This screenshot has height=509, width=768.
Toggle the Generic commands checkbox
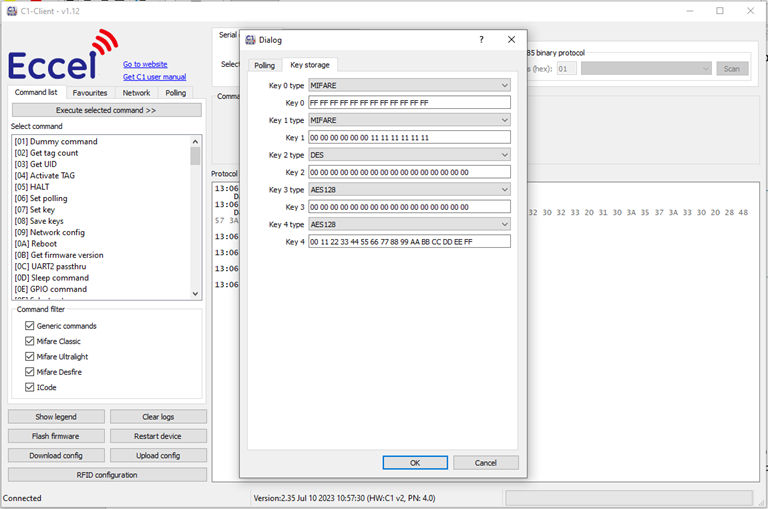(29, 326)
